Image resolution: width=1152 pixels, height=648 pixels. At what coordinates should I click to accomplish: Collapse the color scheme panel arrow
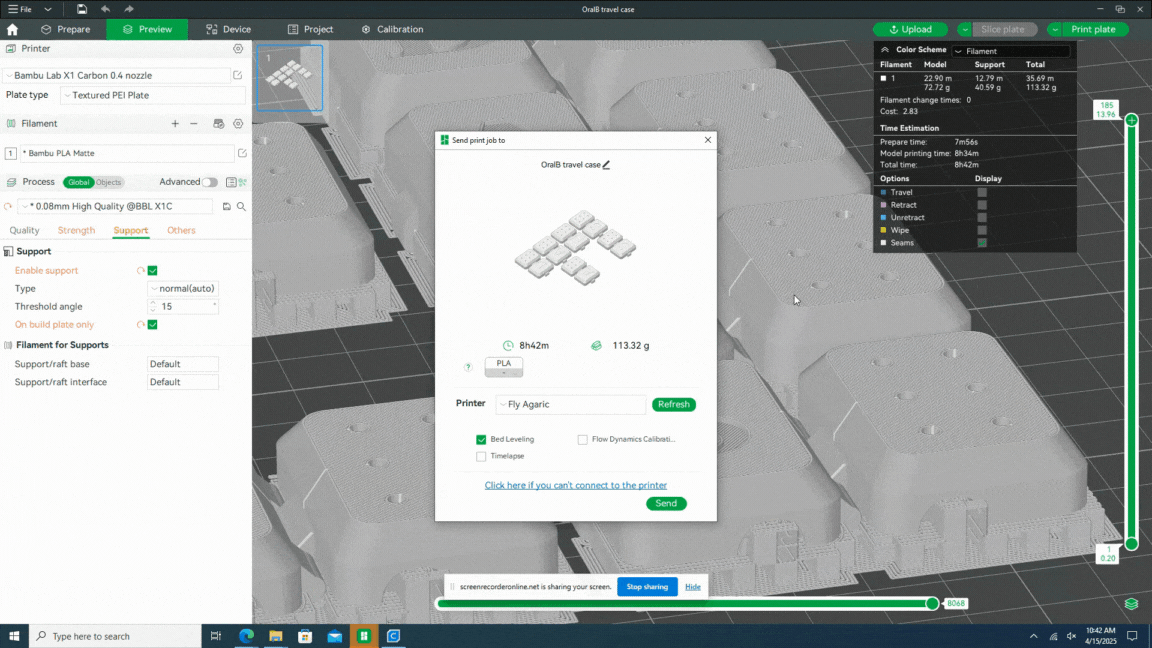(885, 50)
